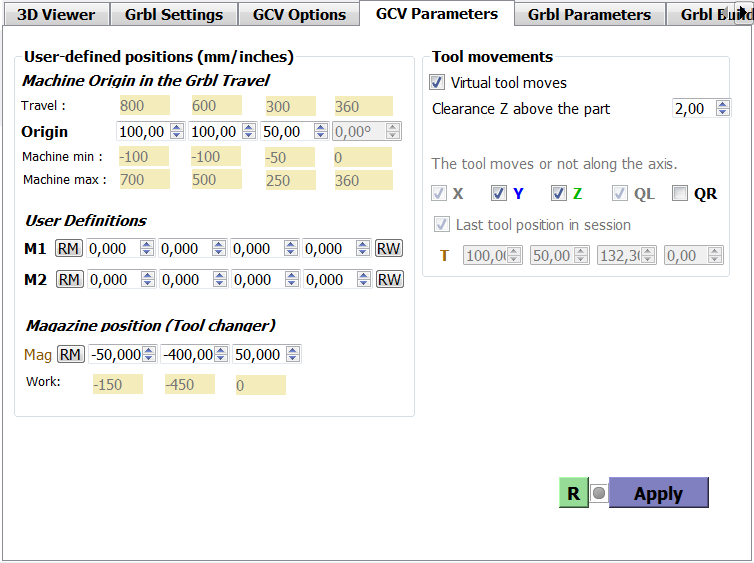
Task: Click the Travel value 300
Action: coord(290,106)
